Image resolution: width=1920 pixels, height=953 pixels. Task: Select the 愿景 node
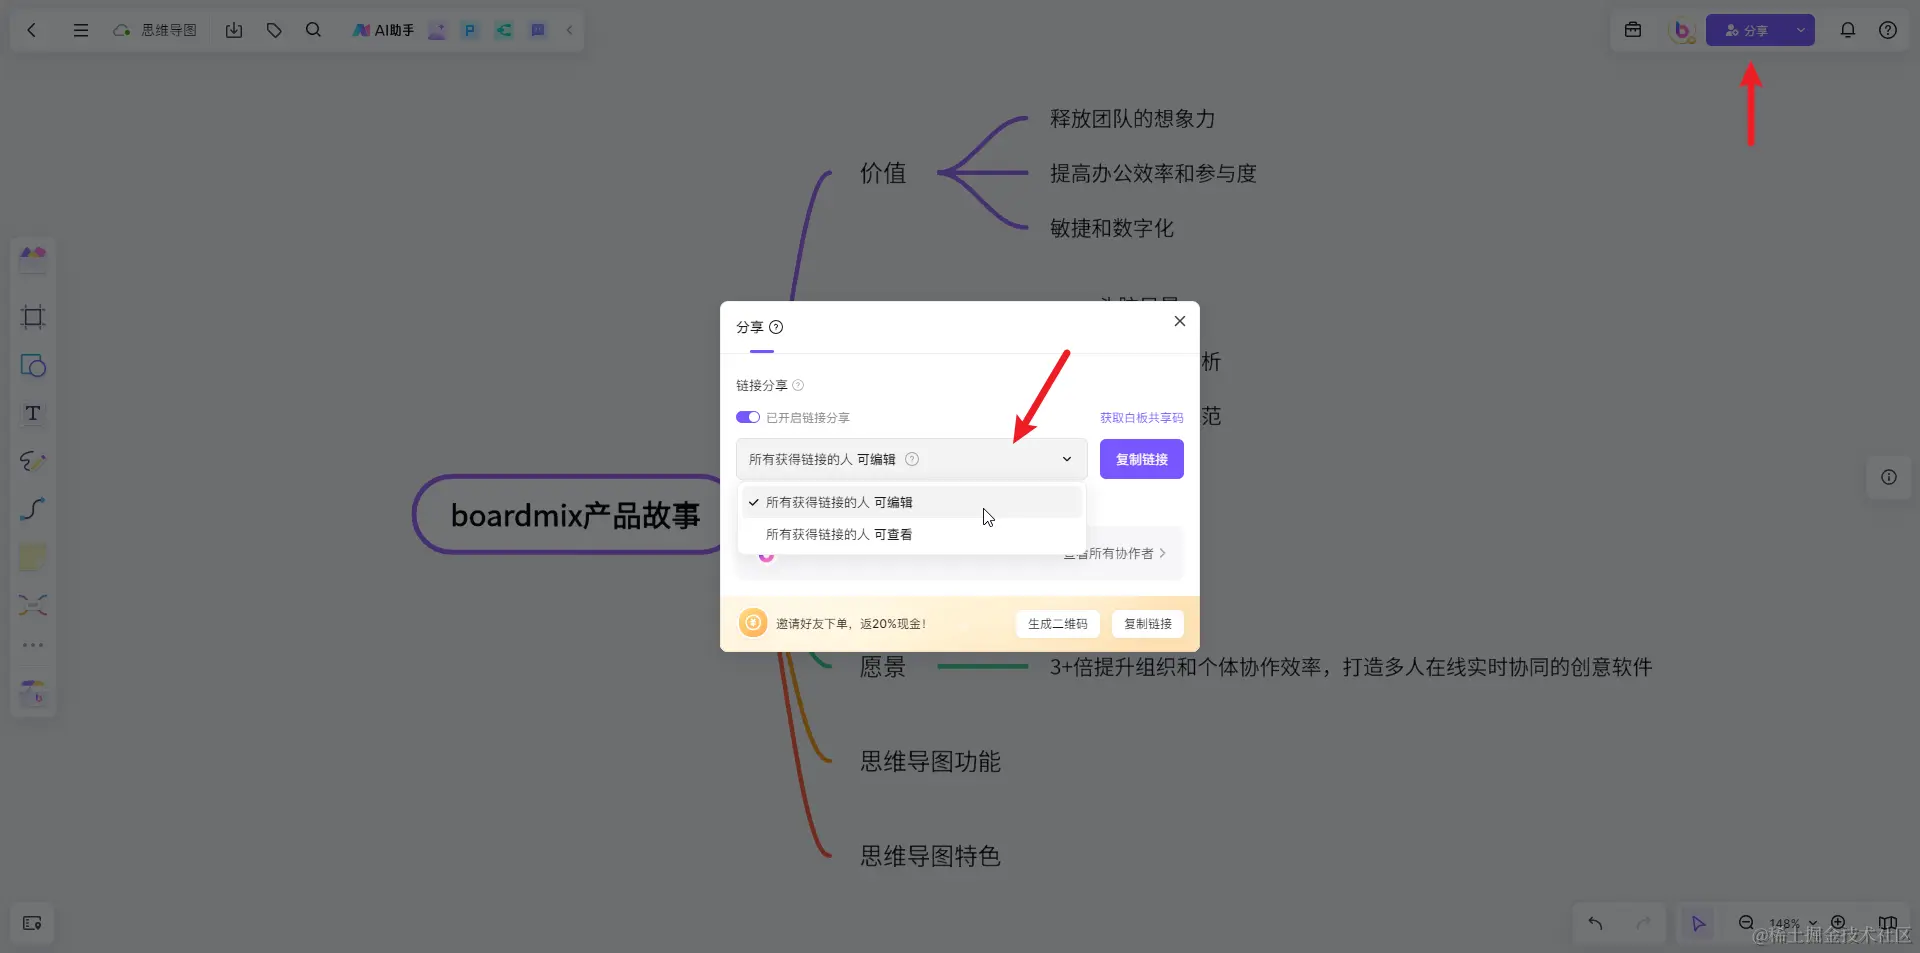coord(883,667)
